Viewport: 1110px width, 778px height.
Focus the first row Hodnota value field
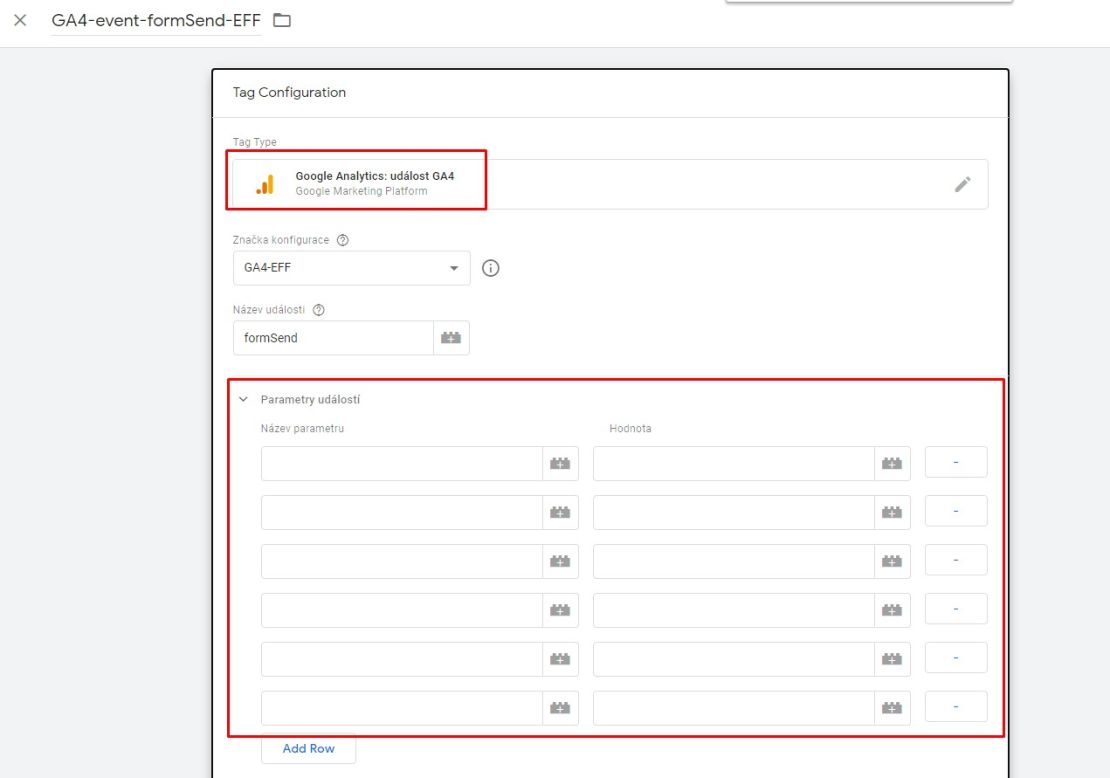733,463
